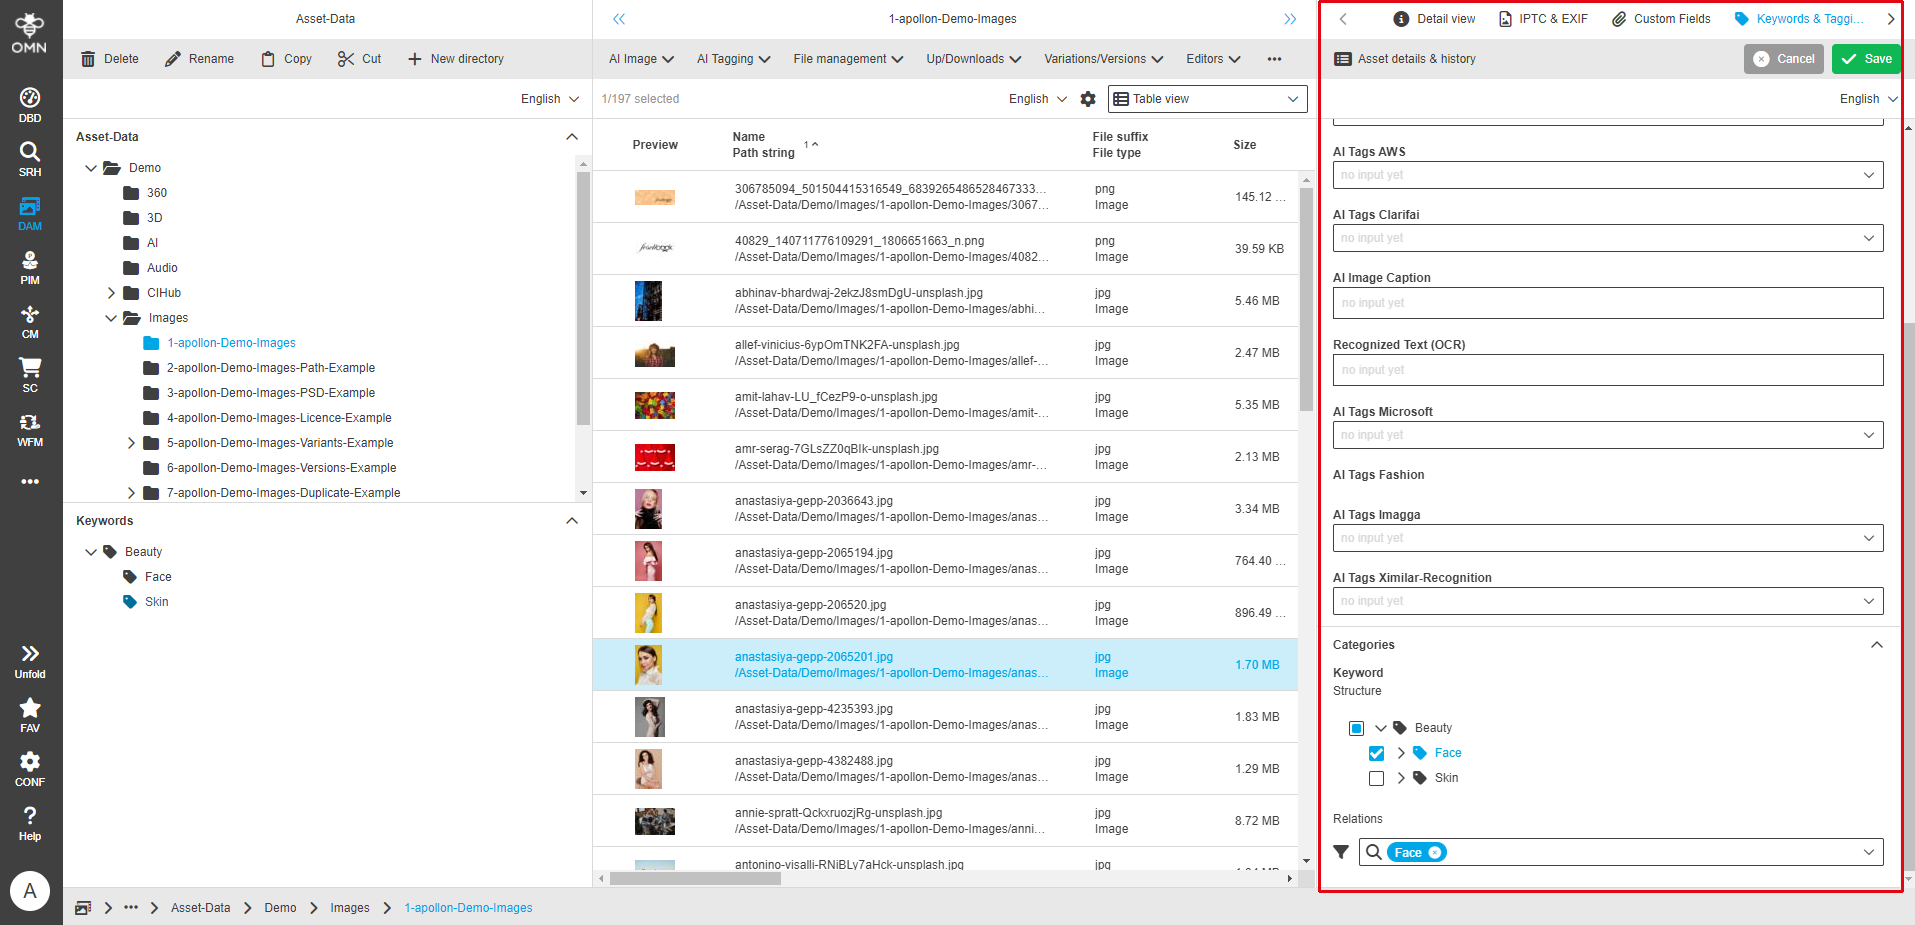
Task: Open the filter icon in the Relations section
Action: [1341, 851]
